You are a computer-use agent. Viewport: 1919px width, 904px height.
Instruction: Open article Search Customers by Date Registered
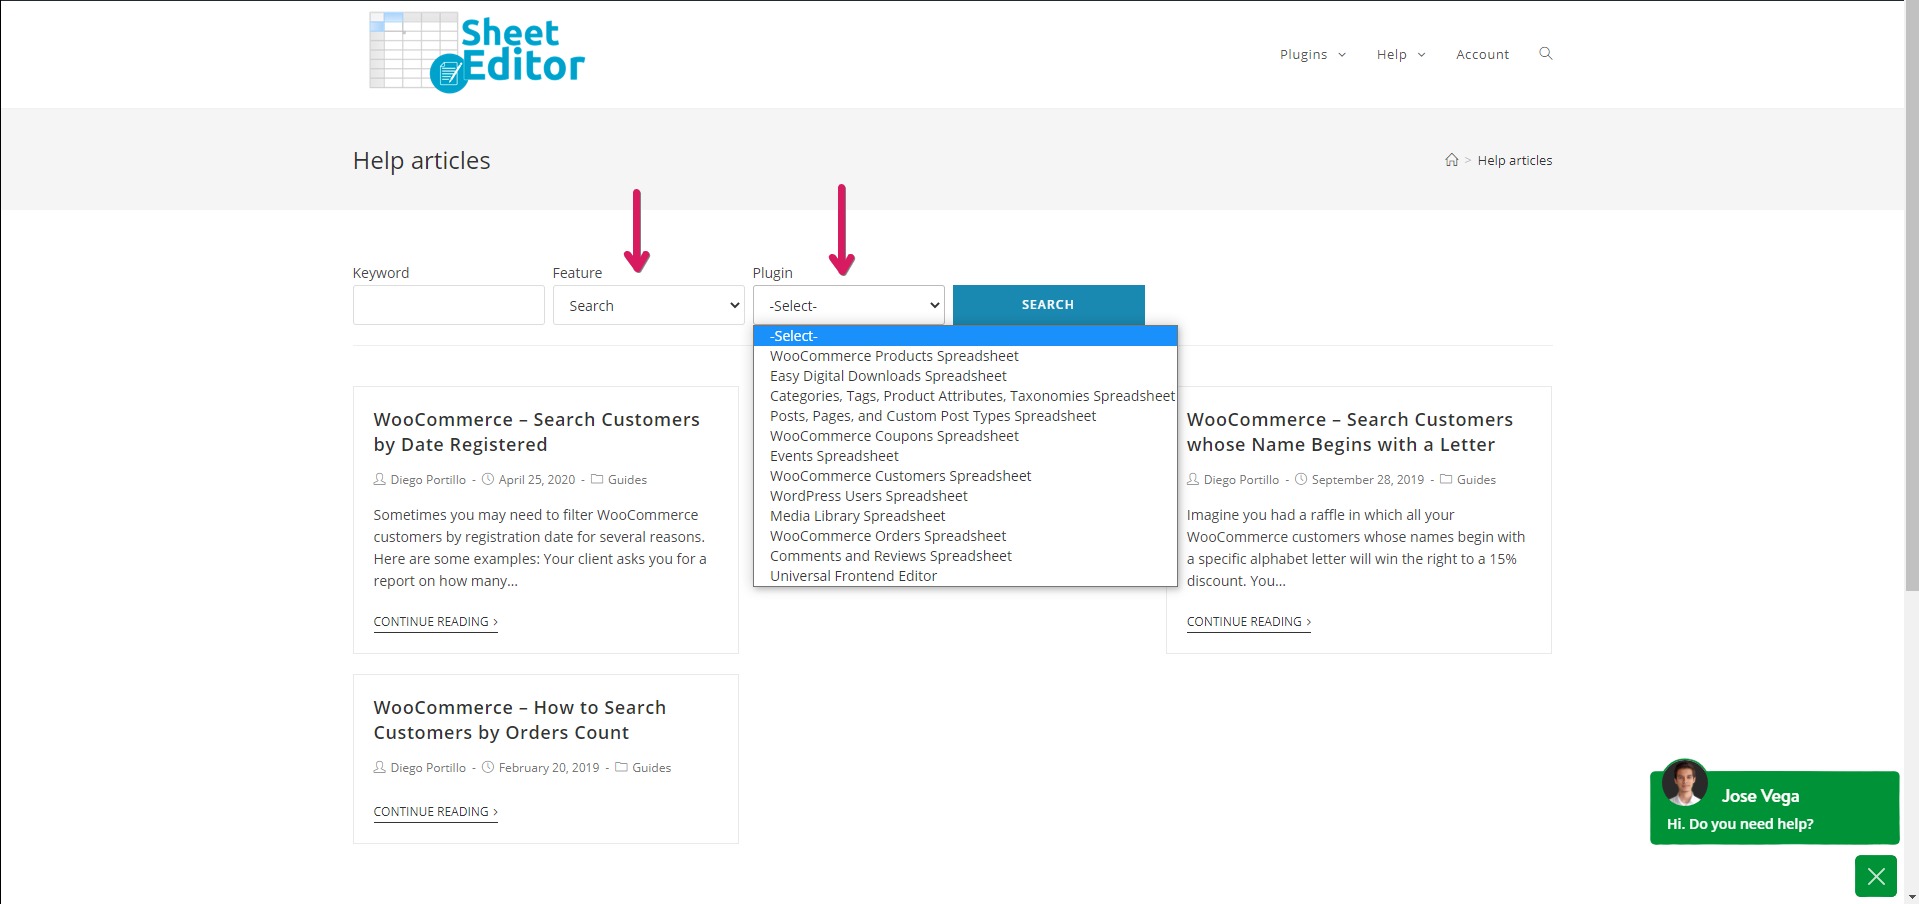pyautogui.click(x=536, y=432)
